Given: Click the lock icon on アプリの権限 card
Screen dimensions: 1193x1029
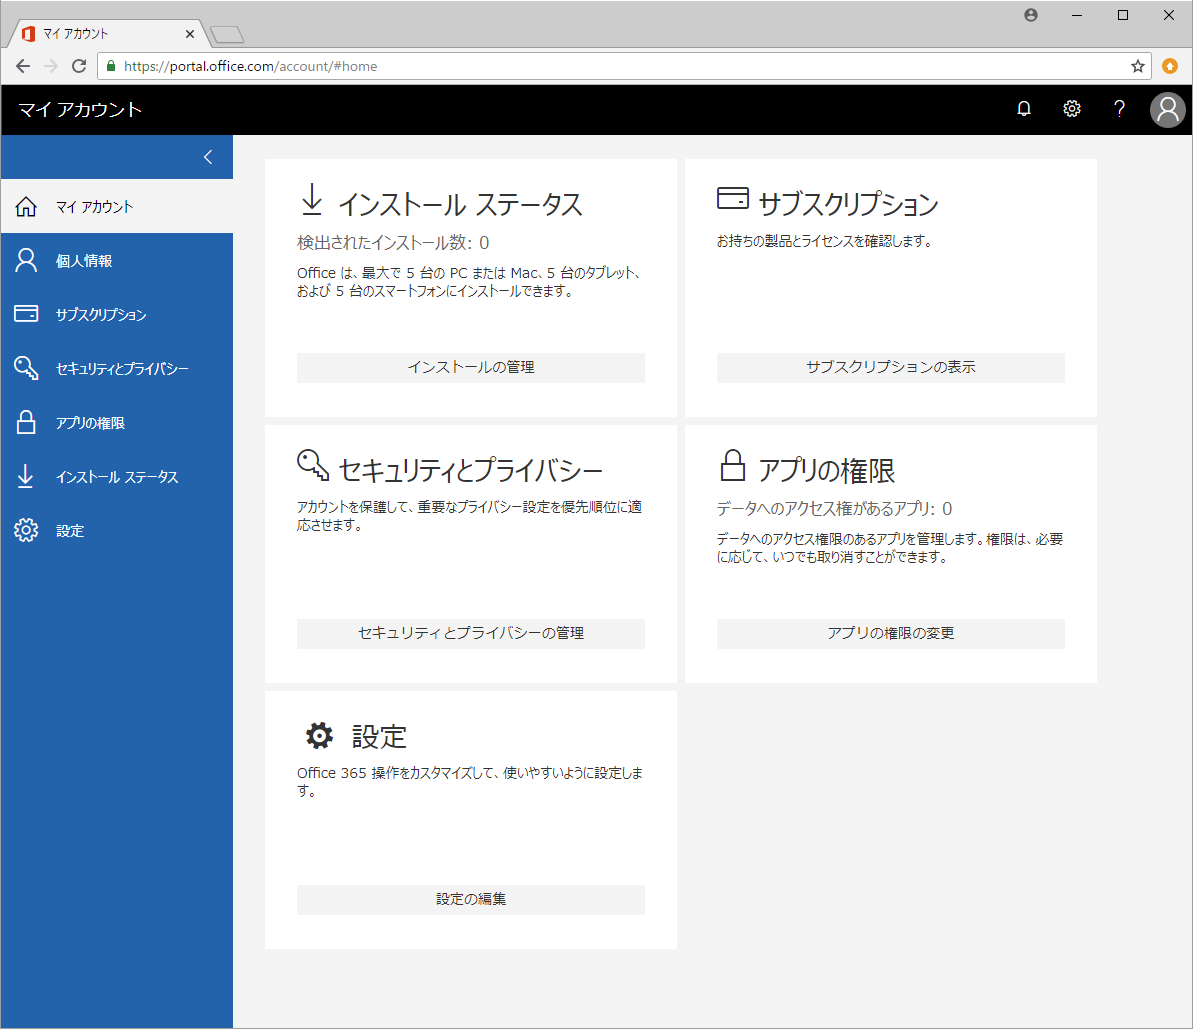Looking at the screenshot, I should click(x=733, y=465).
